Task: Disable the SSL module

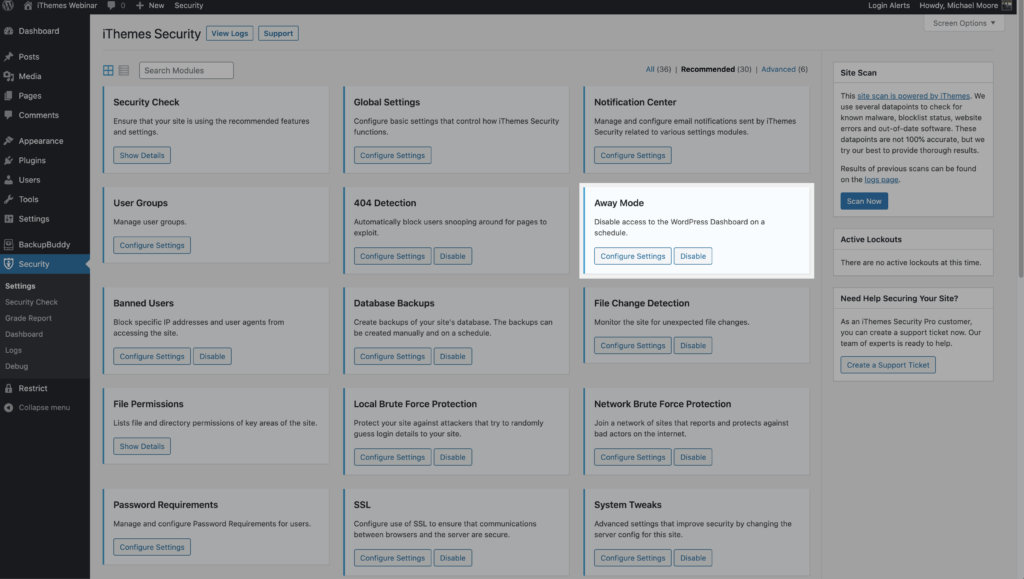Action: pyautogui.click(x=453, y=557)
